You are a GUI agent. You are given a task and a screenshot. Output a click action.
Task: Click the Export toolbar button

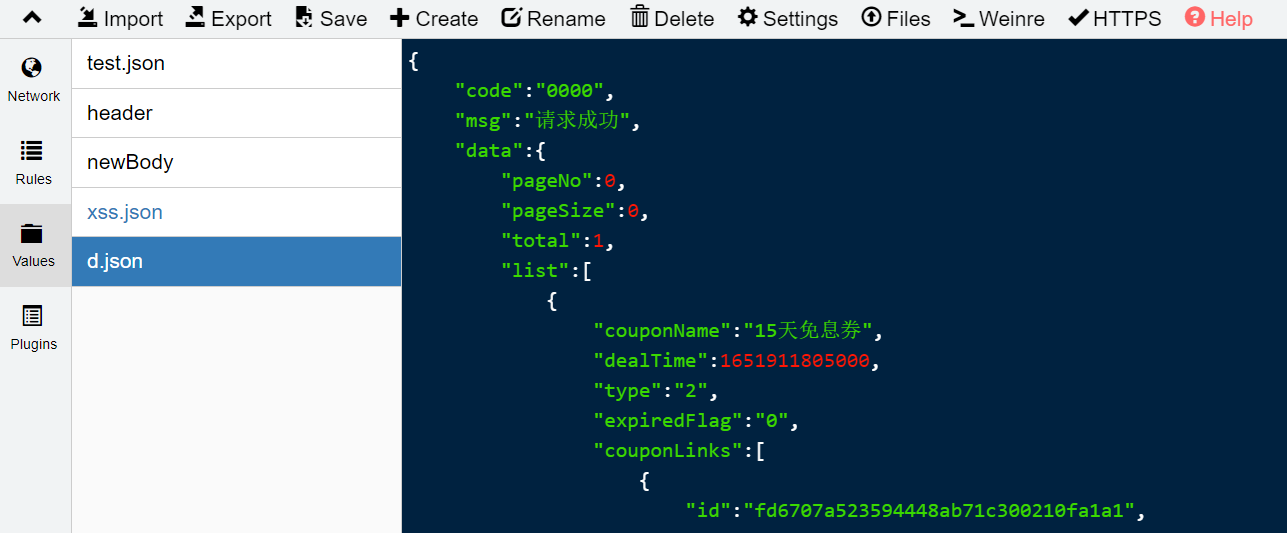[228, 18]
